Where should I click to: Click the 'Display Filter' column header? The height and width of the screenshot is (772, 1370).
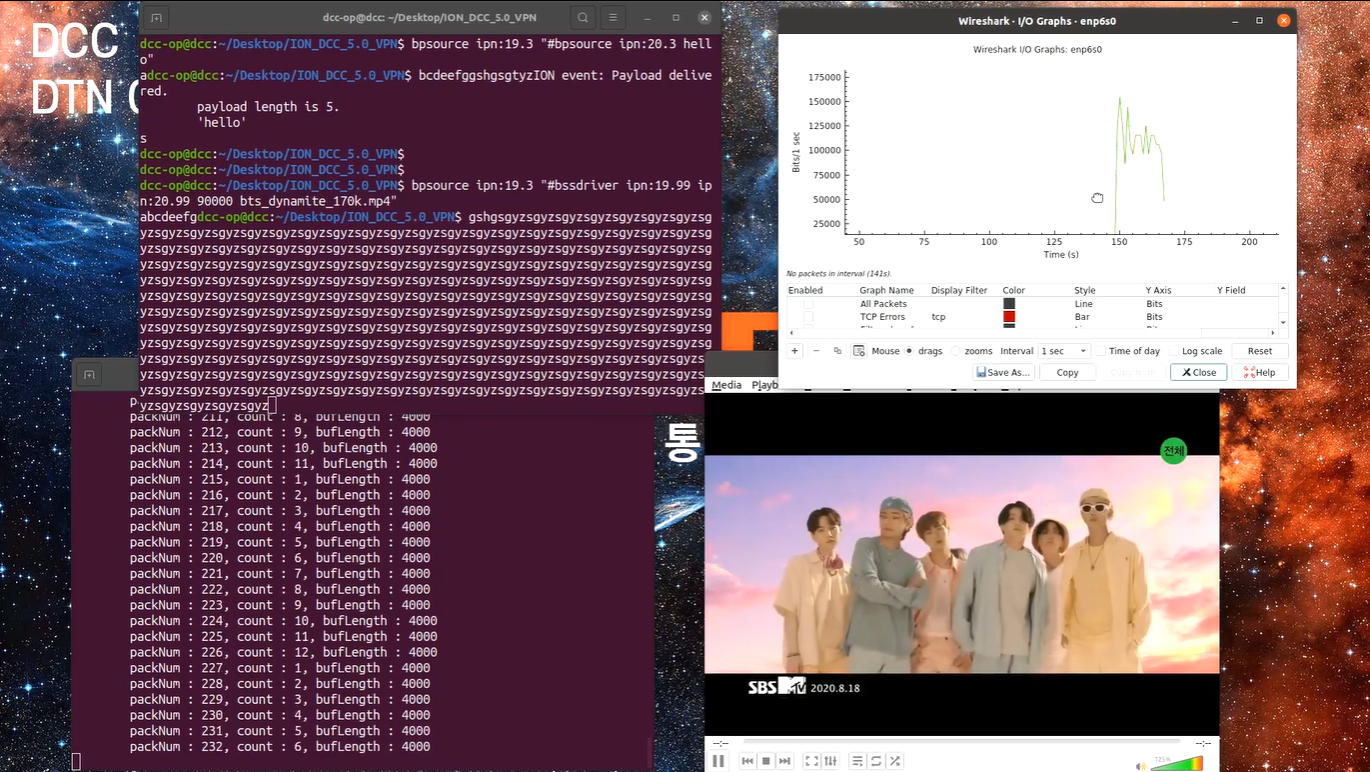click(x=959, y=290)
